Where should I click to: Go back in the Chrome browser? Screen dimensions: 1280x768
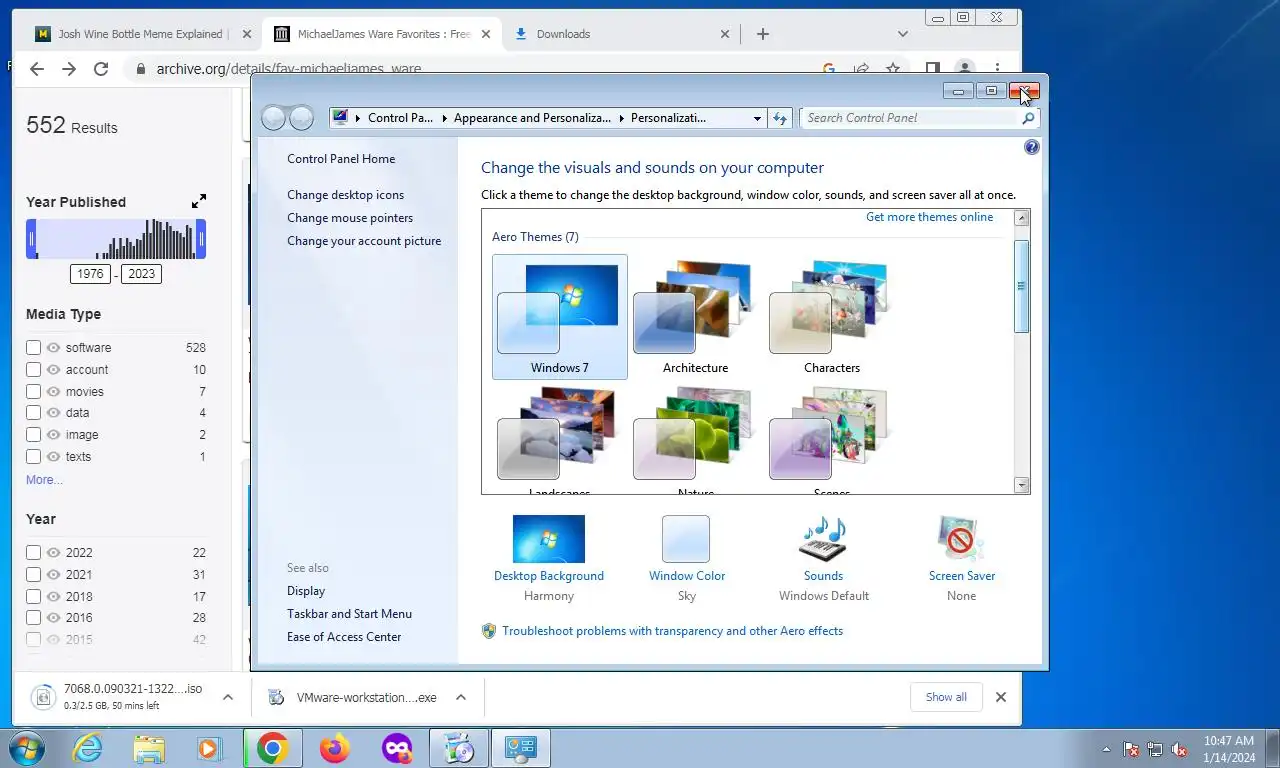tap(37, 69)
